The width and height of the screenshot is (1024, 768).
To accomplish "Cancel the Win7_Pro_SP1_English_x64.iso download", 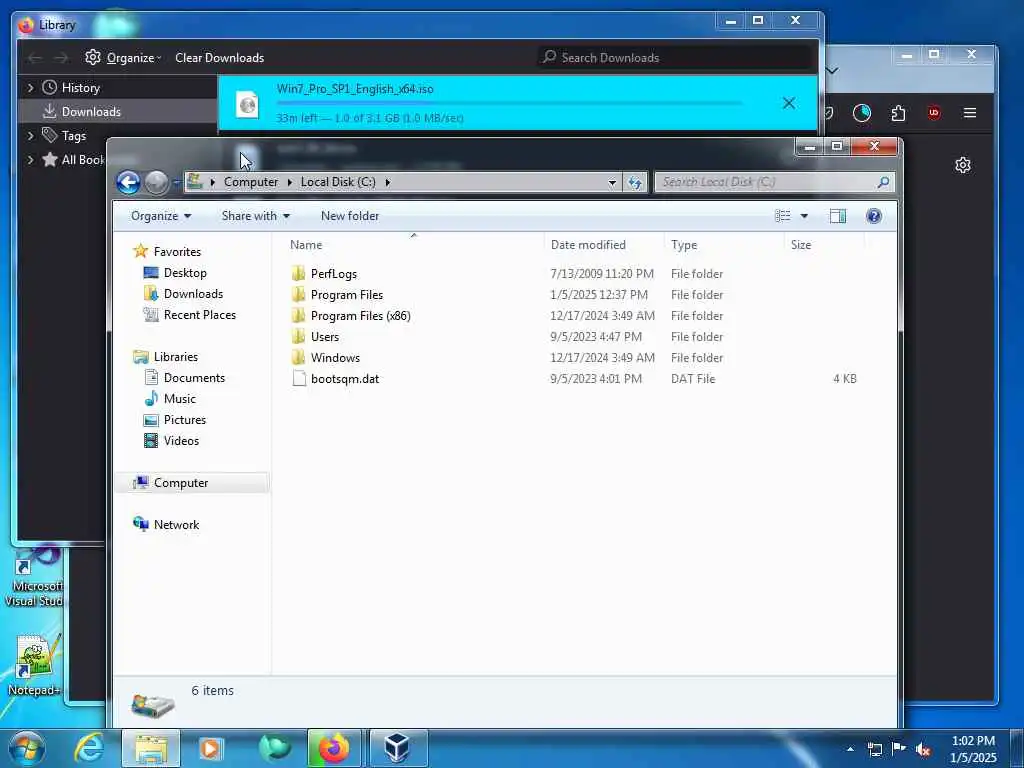I will point(789,103).
